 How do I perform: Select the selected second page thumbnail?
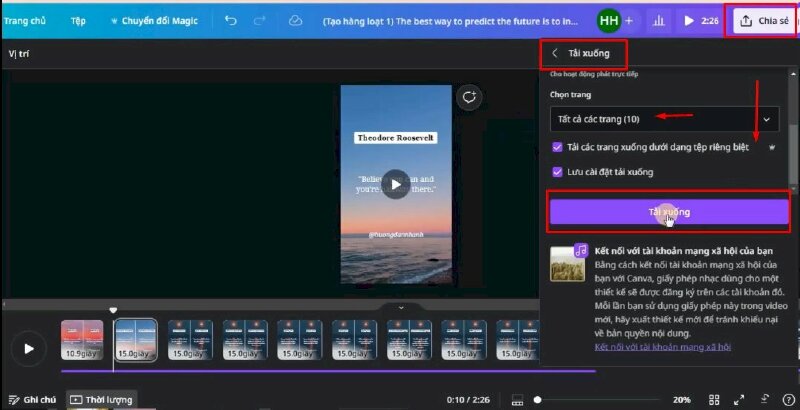click(x=135, y=340)
